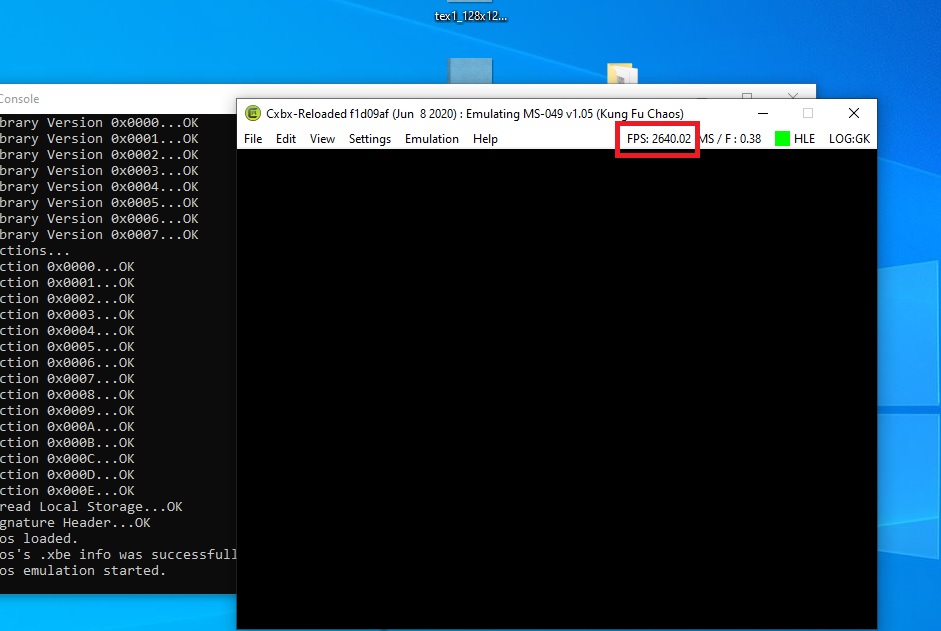Click console line 'Version 0x0007...OK'

(122, 235)
